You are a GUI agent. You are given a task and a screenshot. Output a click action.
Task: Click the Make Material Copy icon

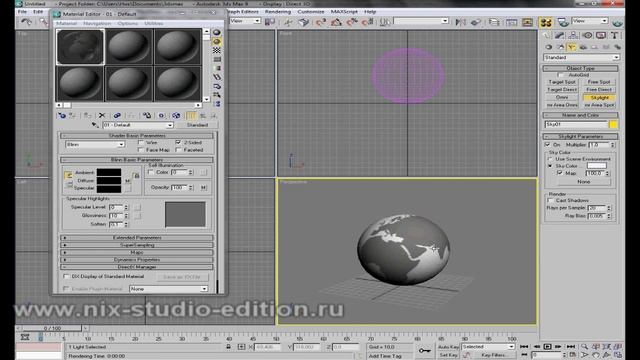point(117,116)
